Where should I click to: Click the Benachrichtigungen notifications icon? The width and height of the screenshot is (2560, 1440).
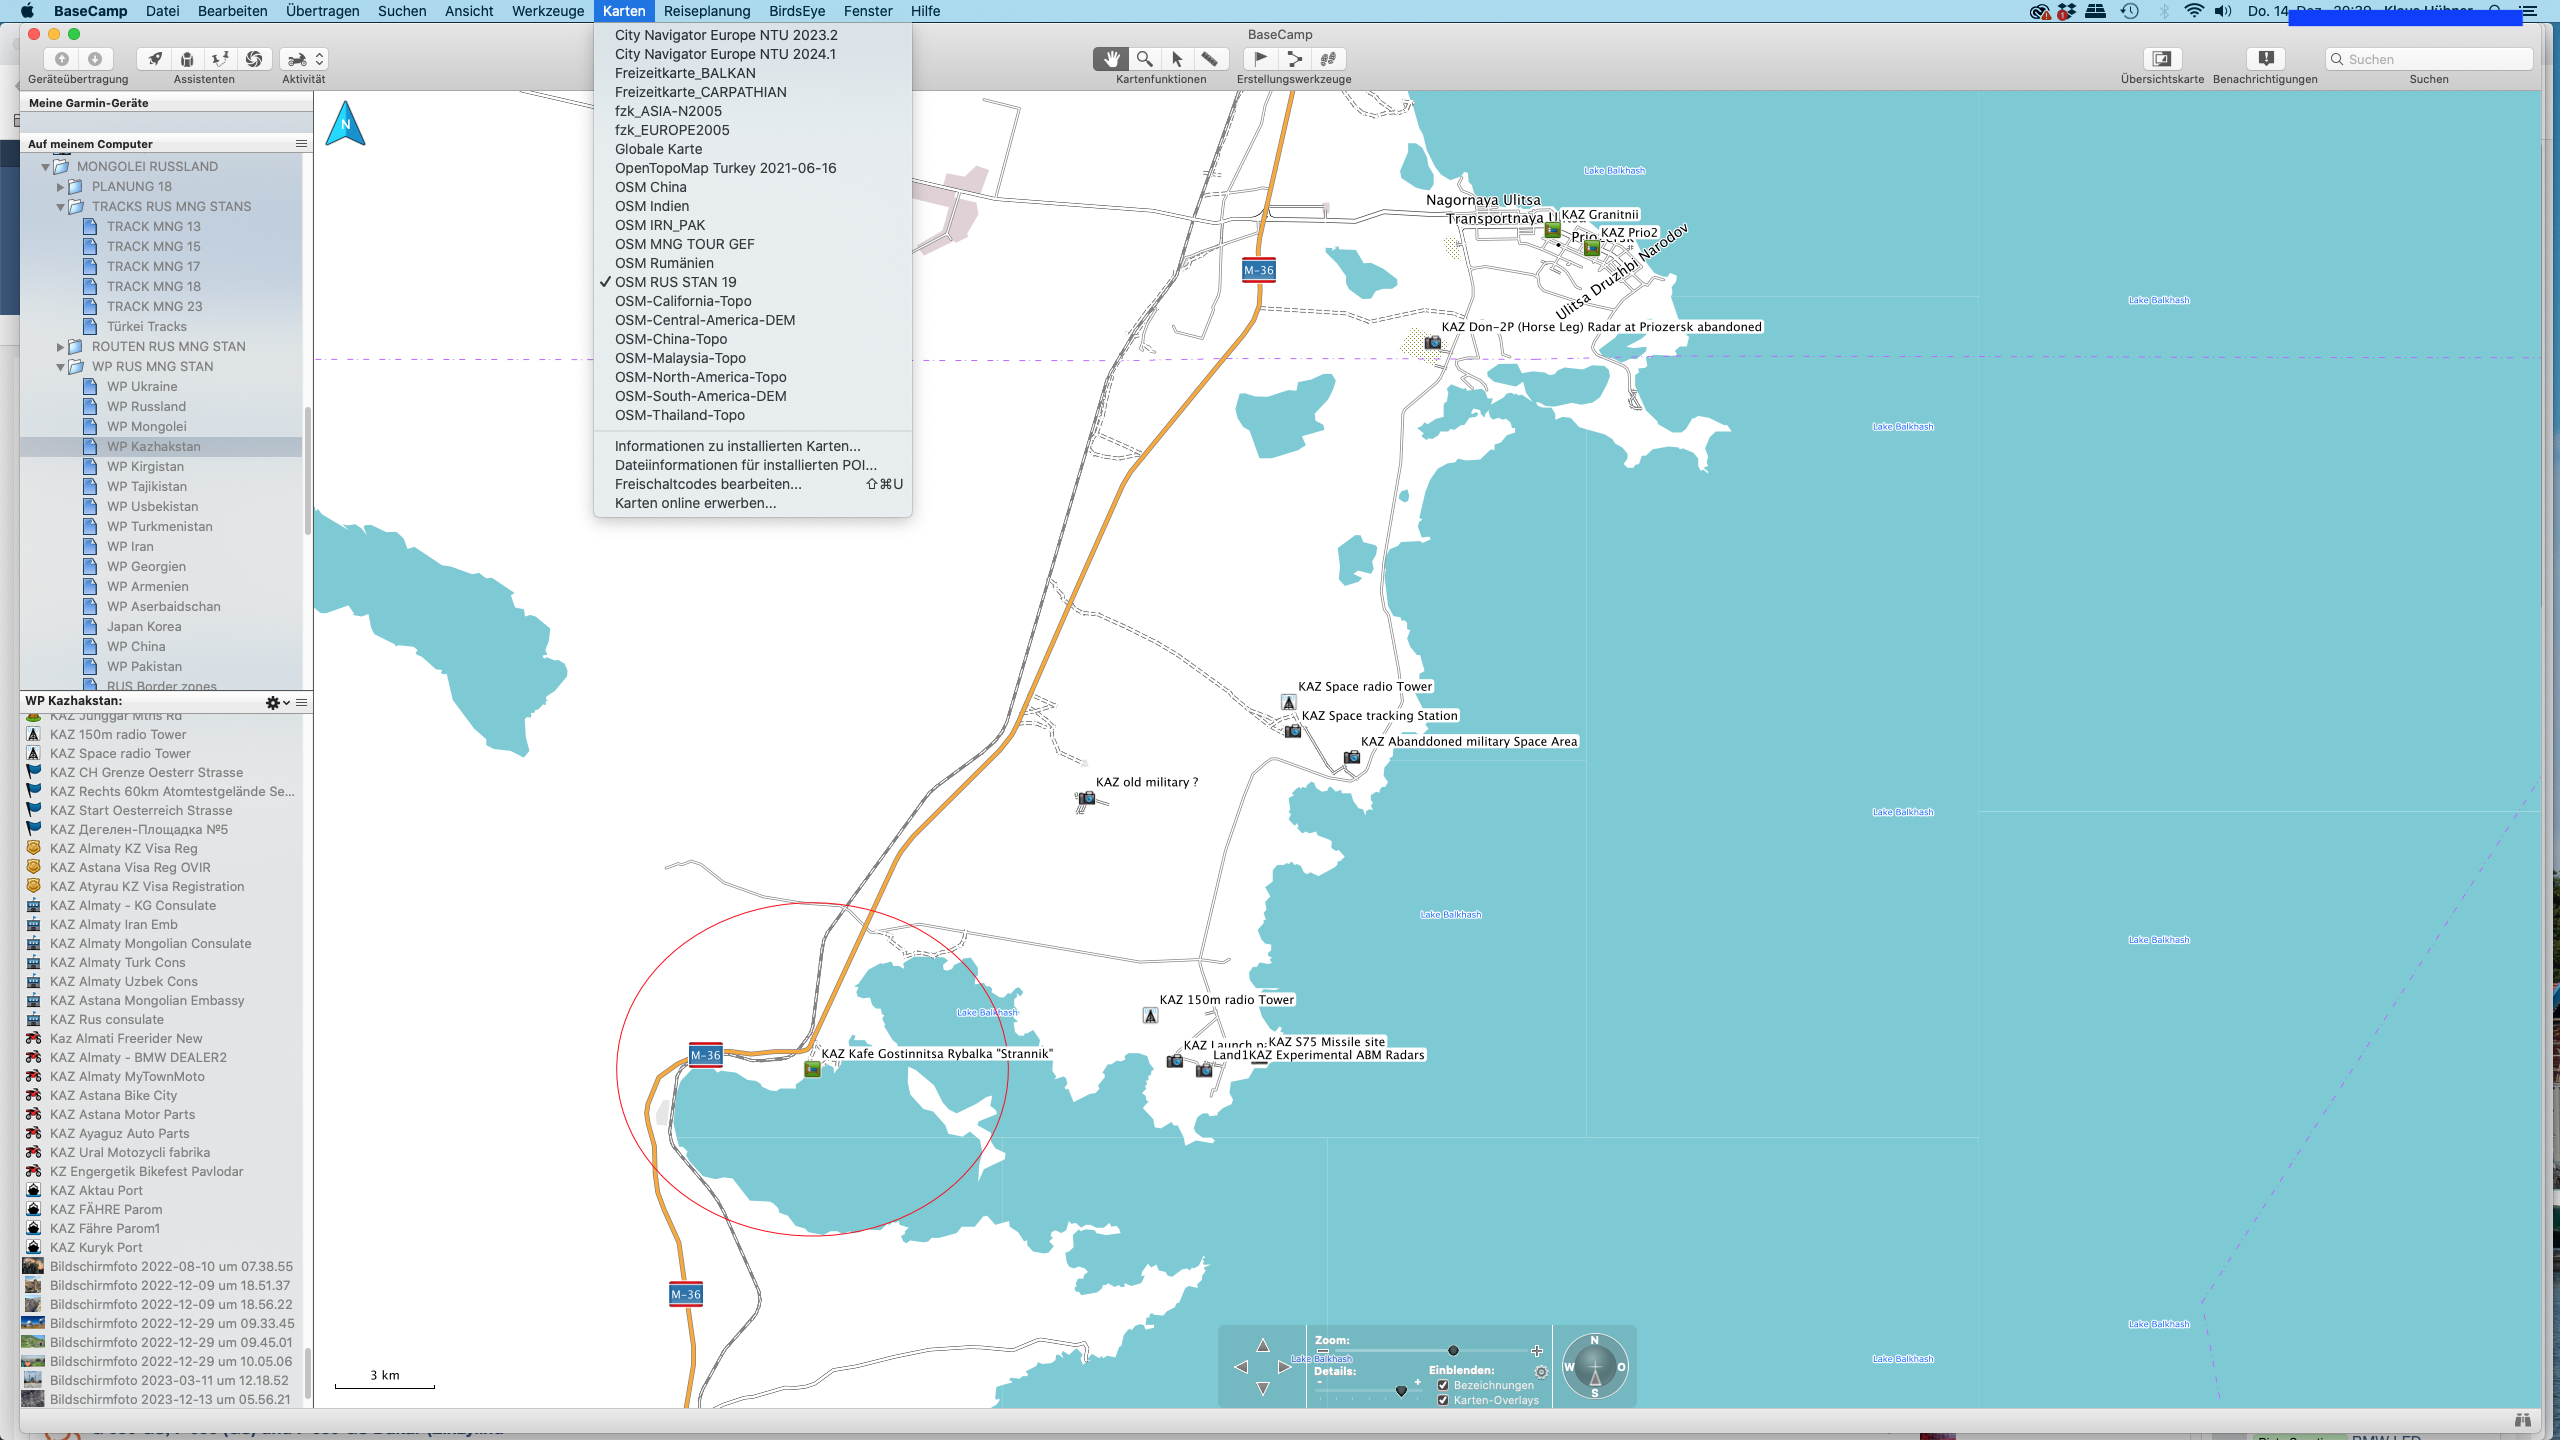[x=2265, y=59]
